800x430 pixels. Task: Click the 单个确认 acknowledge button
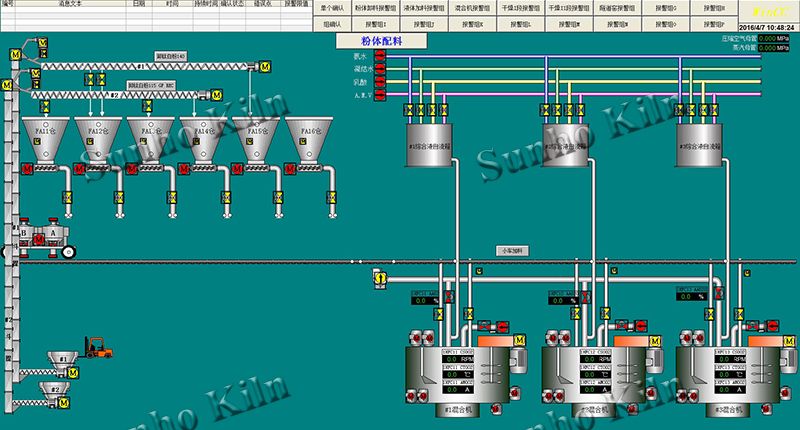tap(332, 8)
